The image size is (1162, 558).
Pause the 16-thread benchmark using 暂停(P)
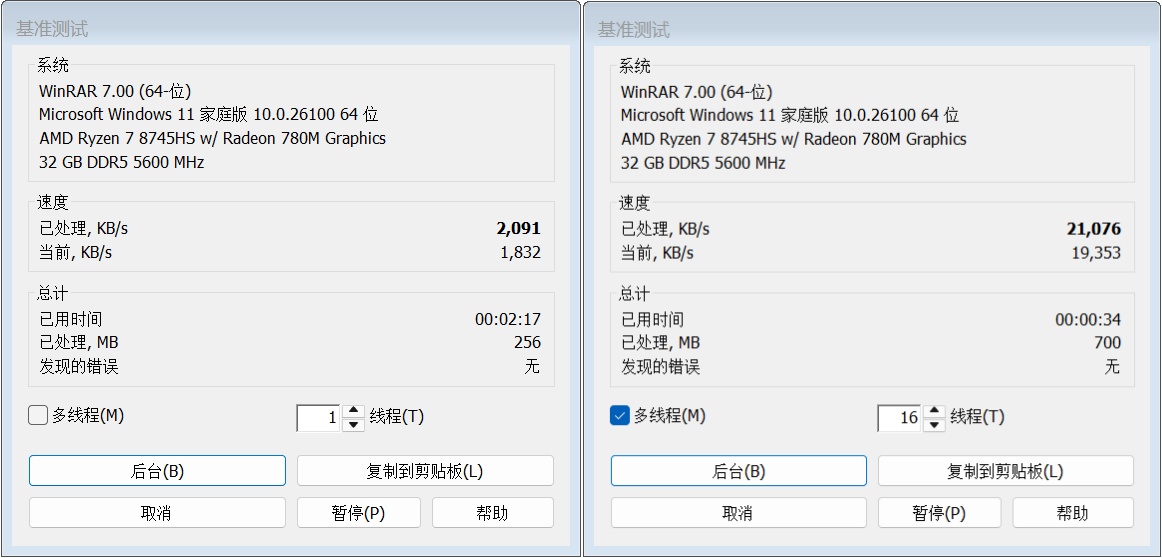tap(939, 513)
